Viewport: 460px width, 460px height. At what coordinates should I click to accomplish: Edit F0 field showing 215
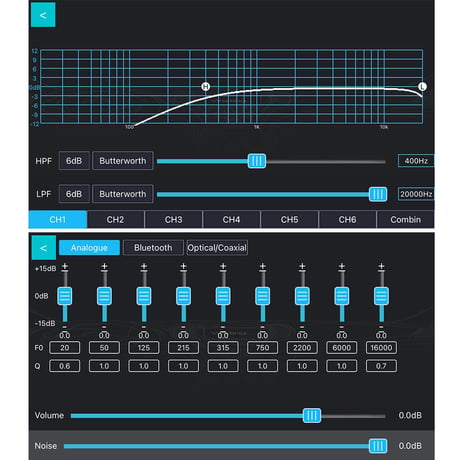pos(183,348)
